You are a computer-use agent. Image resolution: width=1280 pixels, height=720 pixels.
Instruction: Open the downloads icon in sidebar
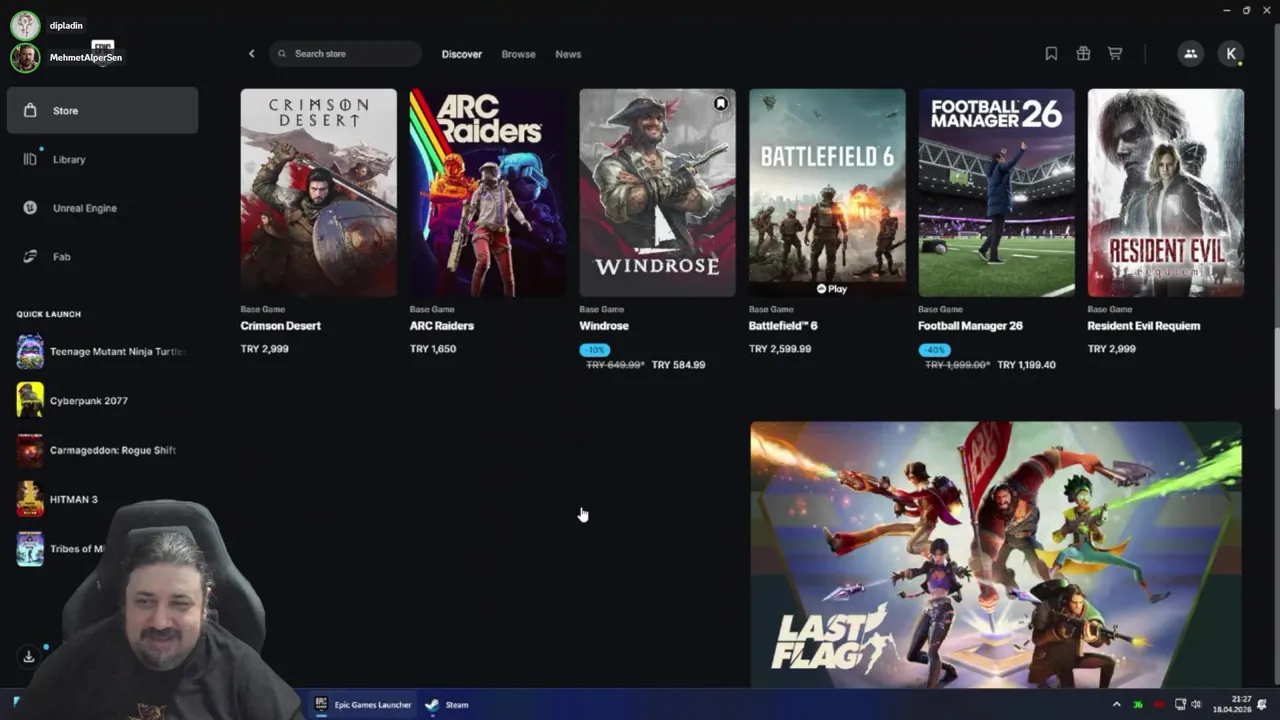[x=29, y=657]
